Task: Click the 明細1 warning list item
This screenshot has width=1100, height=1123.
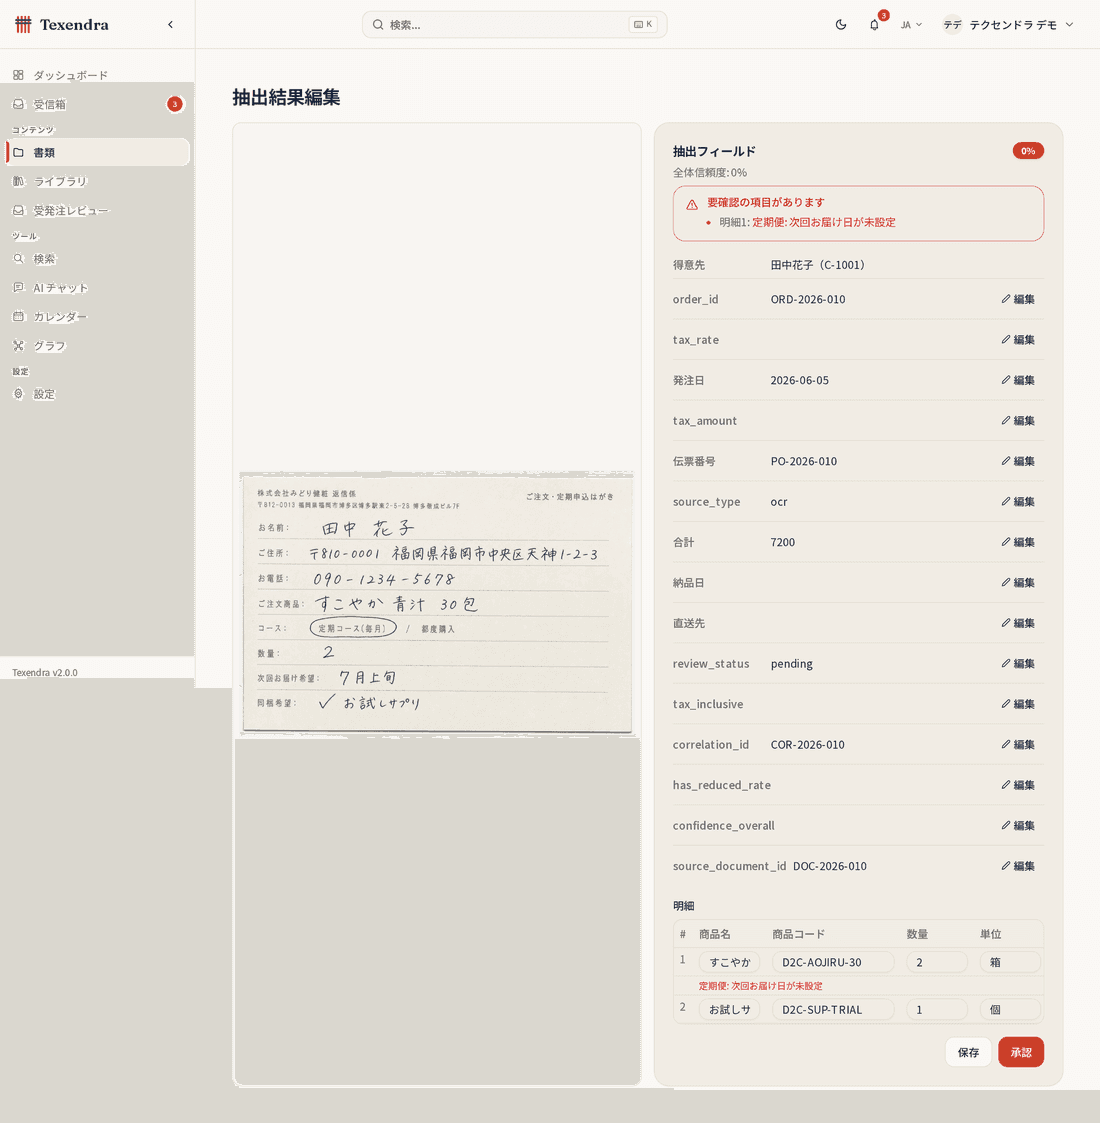Action: point(807,222)
